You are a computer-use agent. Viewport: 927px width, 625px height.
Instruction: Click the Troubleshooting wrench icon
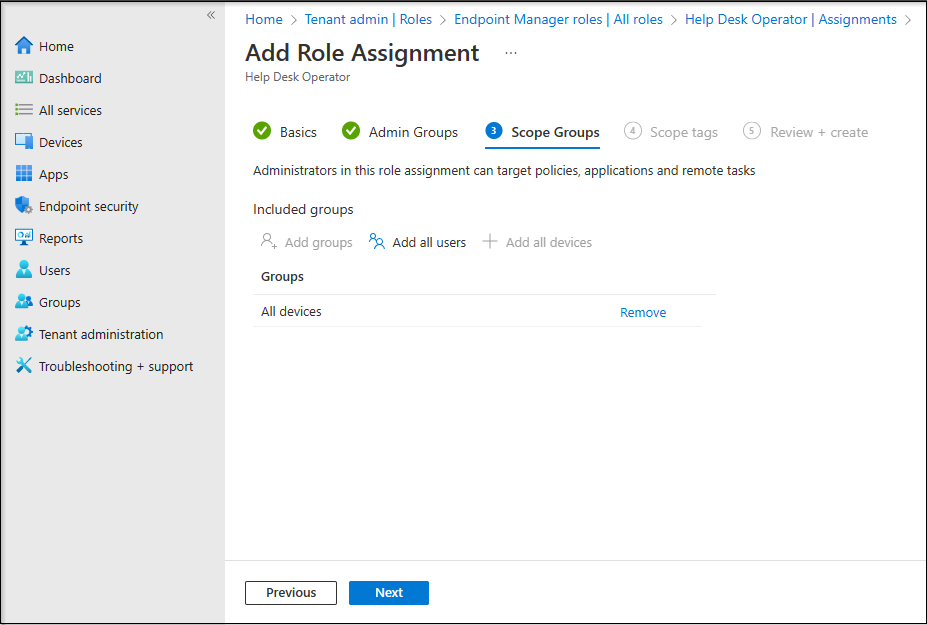click(x=24, y=365)
